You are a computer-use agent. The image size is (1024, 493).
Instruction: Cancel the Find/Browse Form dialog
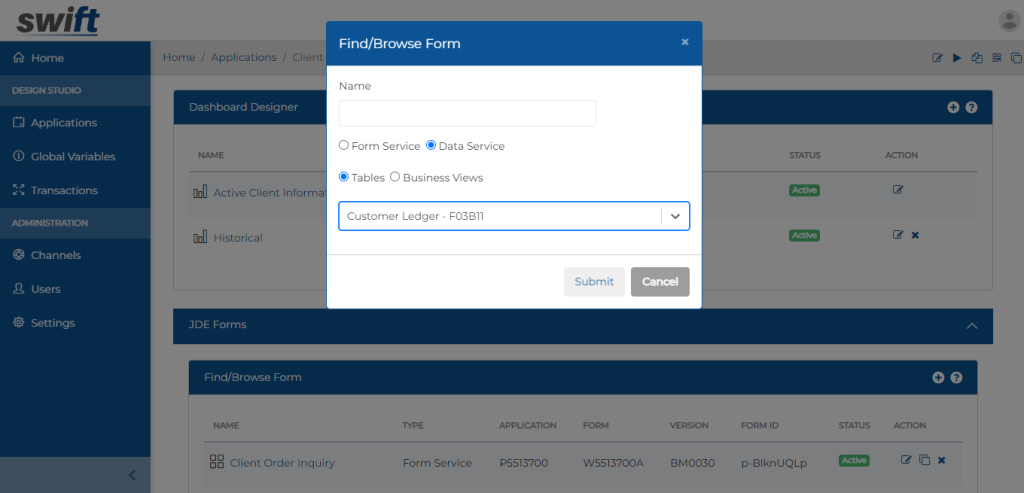660,282
